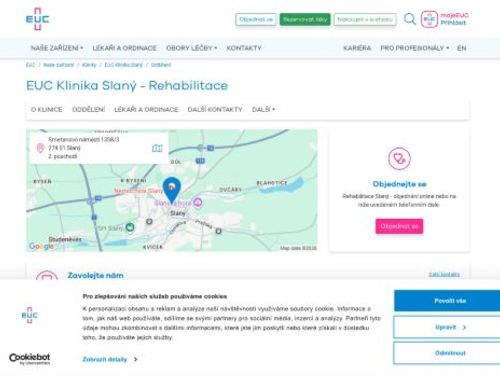Viewport: 500px width, 375px height.
Task: Click Odmítnout cookie button
Action: click(447, 353)
